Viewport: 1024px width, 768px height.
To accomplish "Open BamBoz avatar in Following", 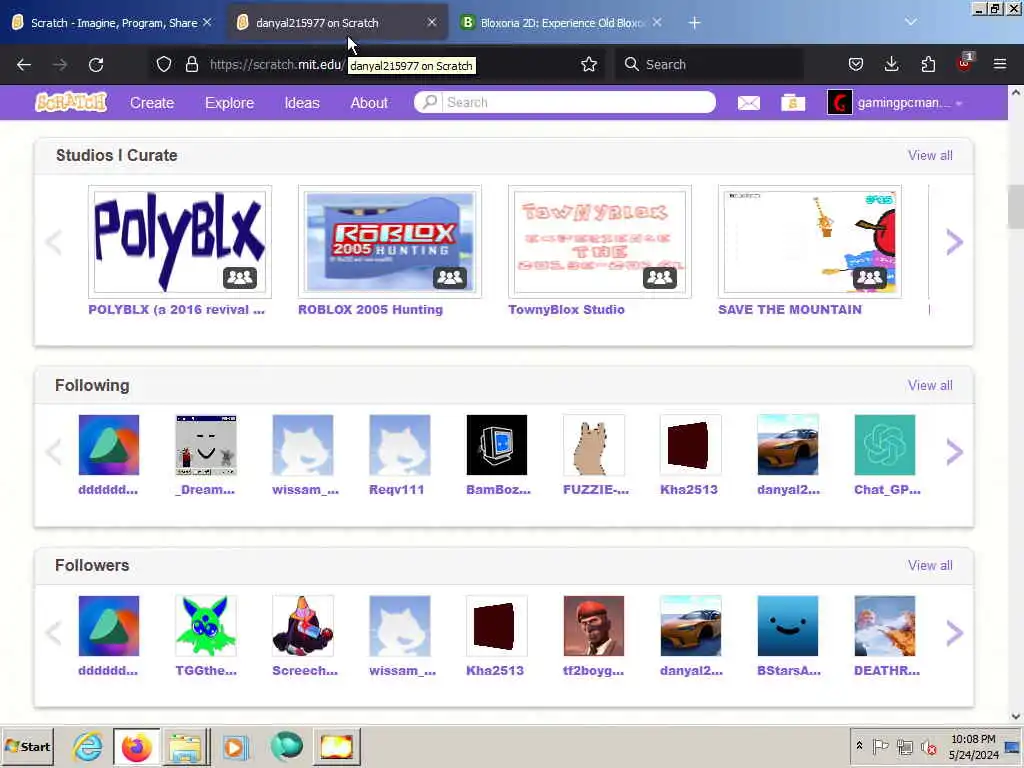I will (496, 445).
